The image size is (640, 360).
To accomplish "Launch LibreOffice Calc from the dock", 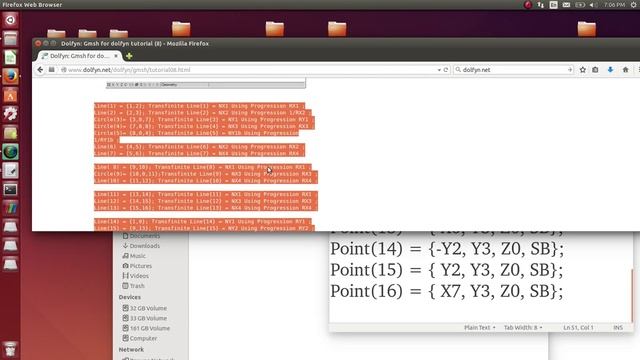I will click(x=10, y=58).
